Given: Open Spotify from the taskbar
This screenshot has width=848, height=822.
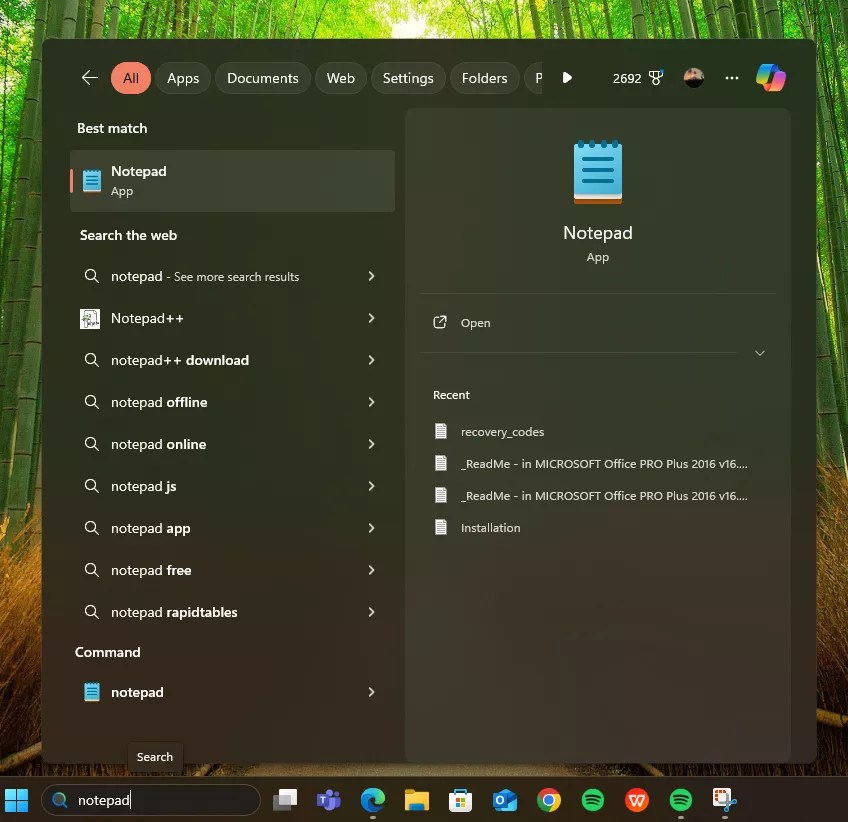Looking at the screenshot, I should pyautogui.click(x=592, y=800).
